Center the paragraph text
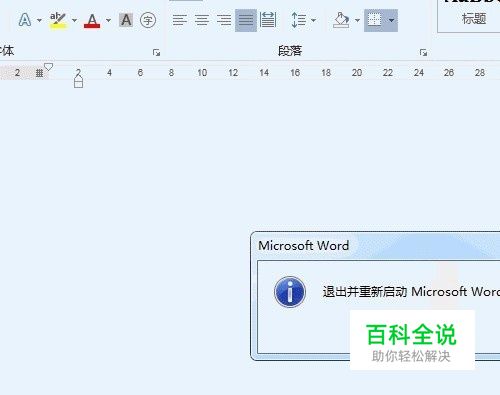 (202, 20)
